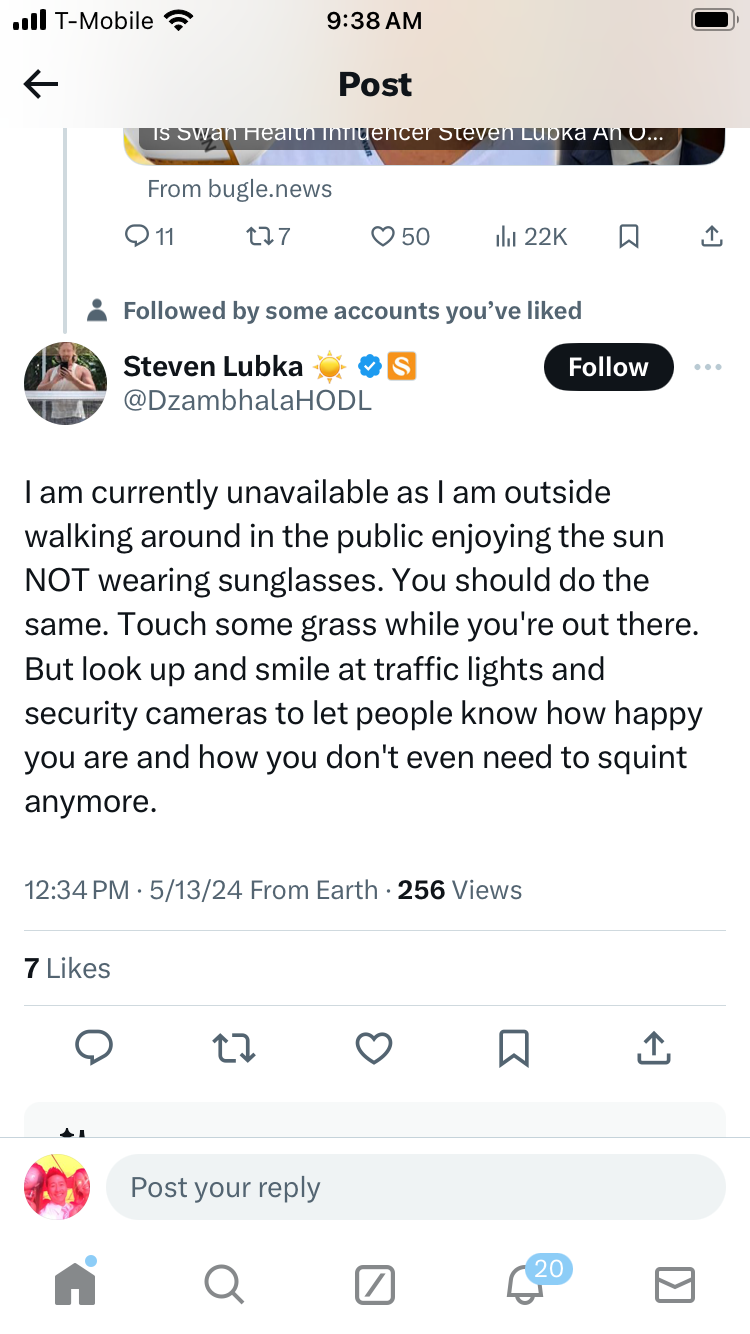View the 7 Likes list
Viewport: 750px width, 1334px height.
tap(67, 968)
